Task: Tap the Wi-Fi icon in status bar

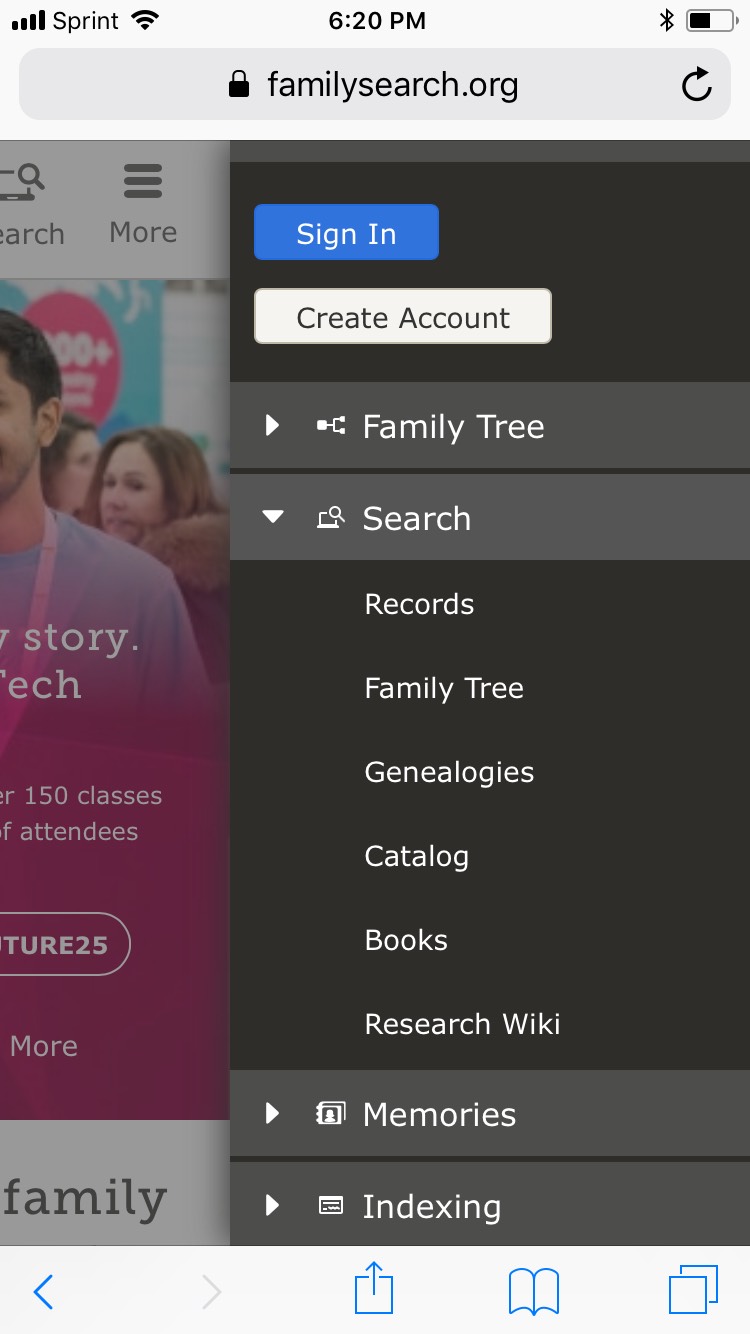Action: 146,20
